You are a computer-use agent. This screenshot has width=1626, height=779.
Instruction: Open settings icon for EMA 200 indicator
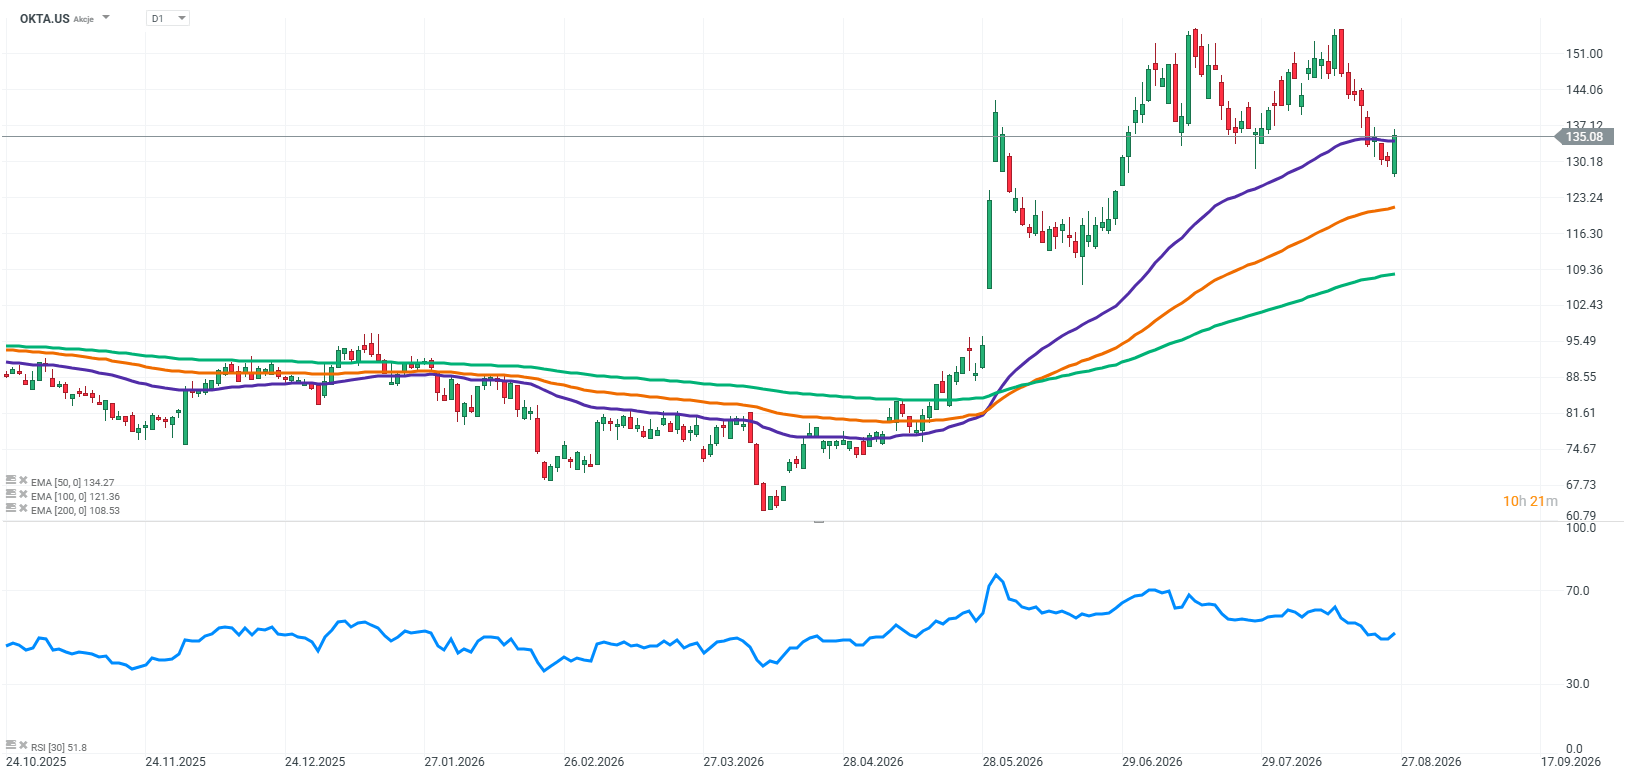pyautogui.click(x=11, y=509)
